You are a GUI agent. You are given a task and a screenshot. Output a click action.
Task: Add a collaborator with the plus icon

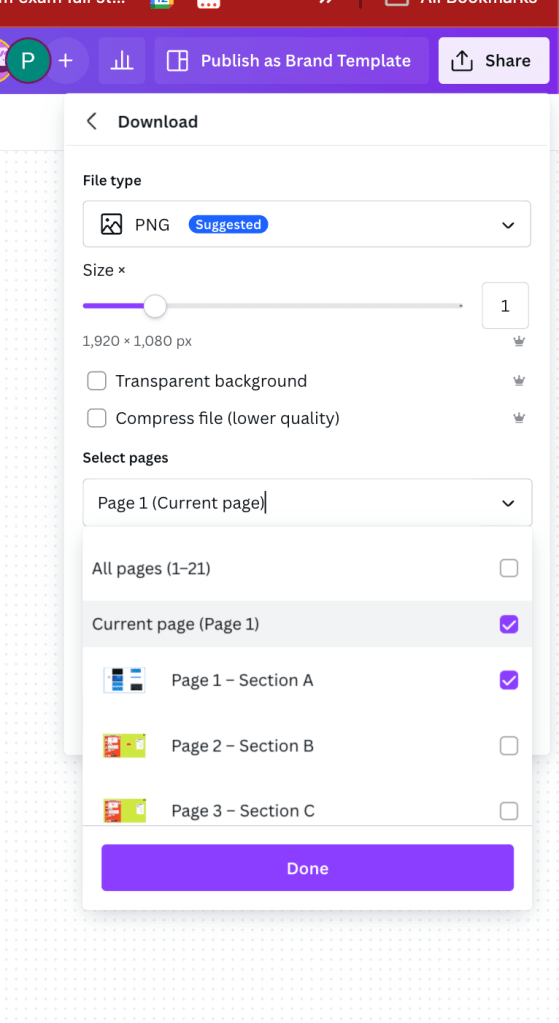click(x=65, y=61)
